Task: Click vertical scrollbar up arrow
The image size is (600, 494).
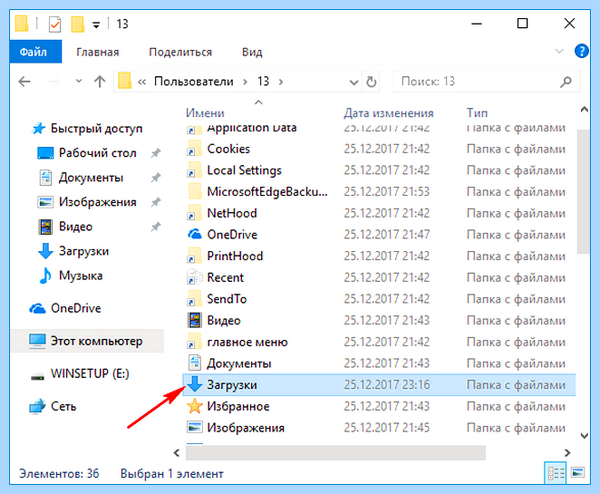Action: pyautogui.click(x=584, y=110)
